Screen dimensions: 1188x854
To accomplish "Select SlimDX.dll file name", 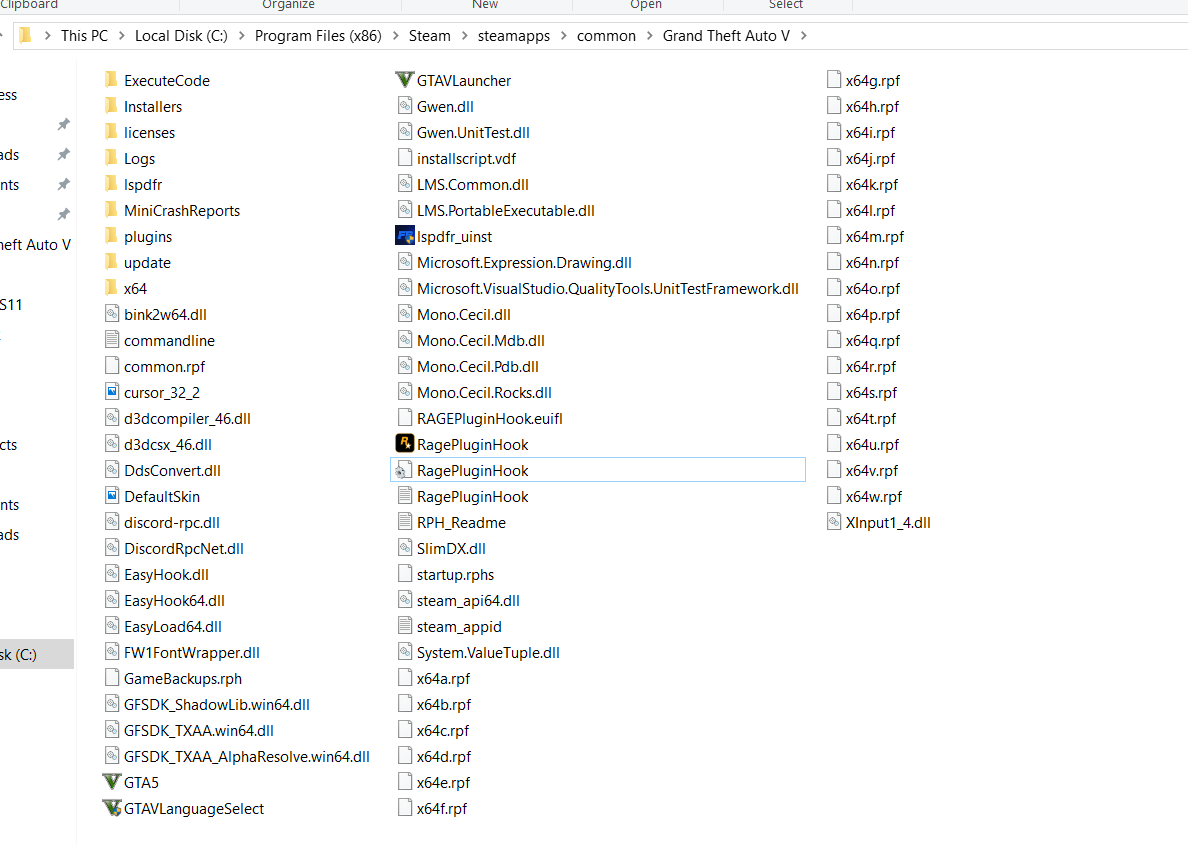I will coord(452,548).
